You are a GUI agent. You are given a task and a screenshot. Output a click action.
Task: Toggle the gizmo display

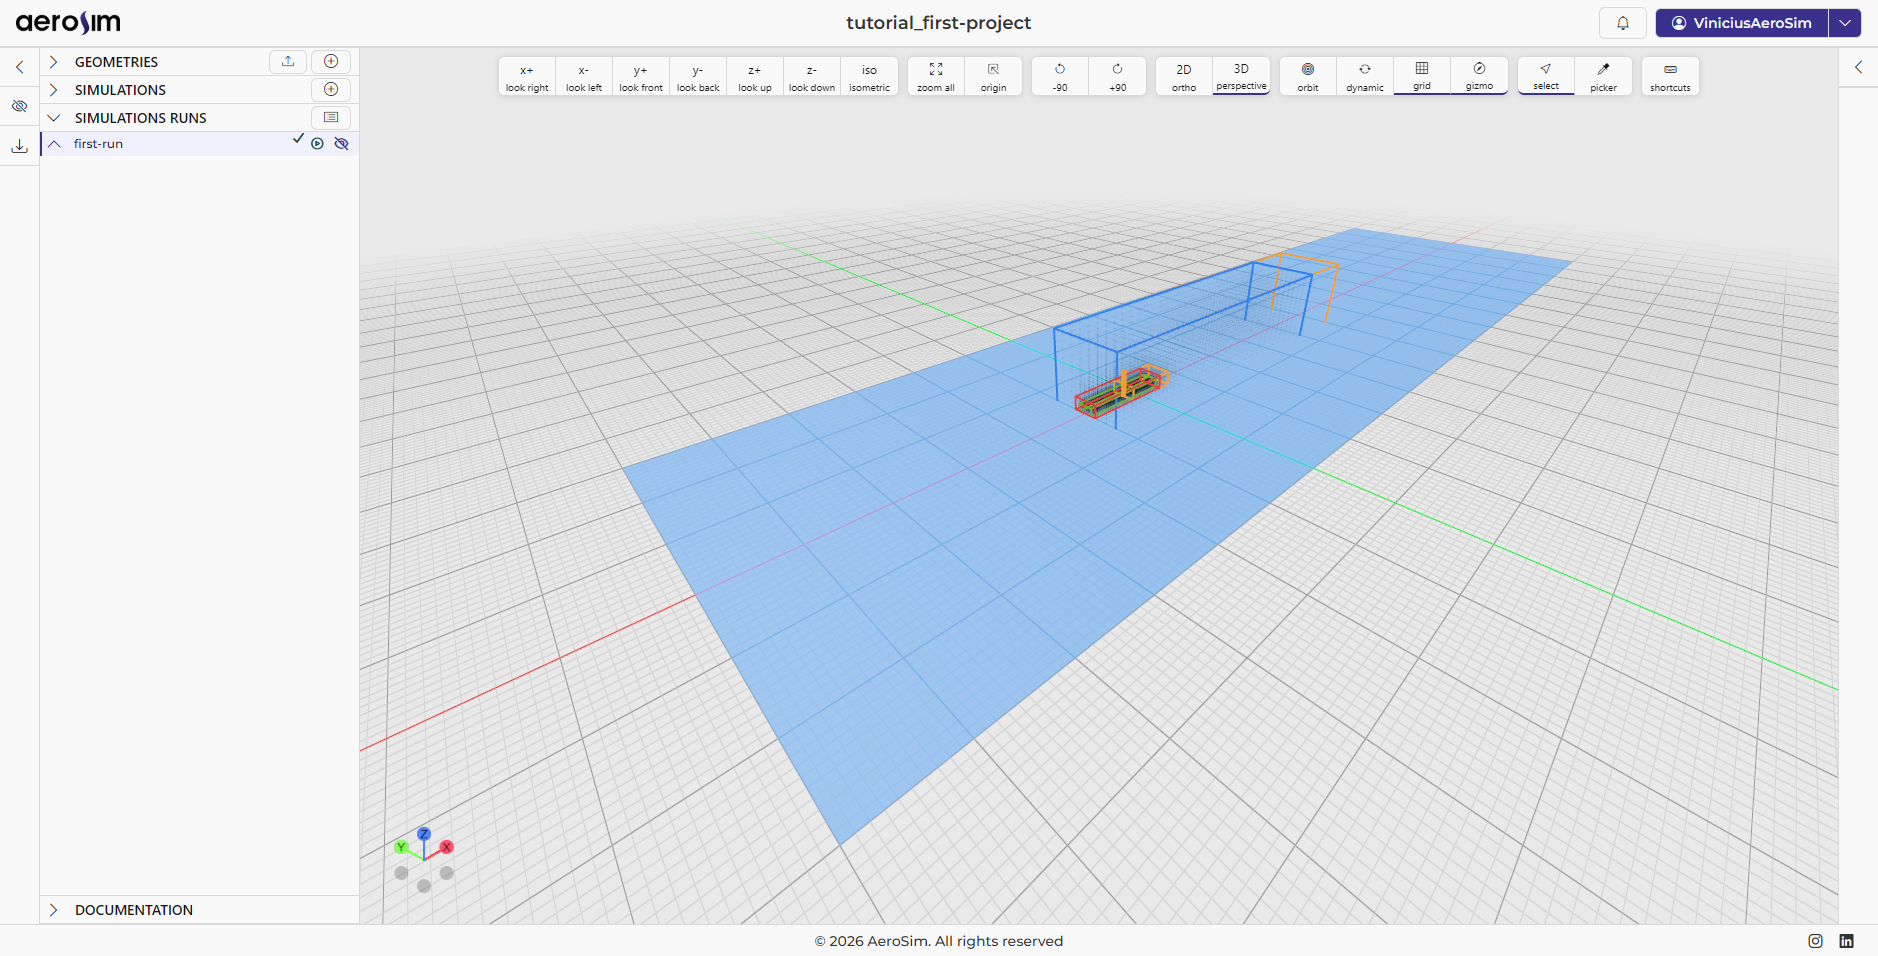[x=1479, y=77]
